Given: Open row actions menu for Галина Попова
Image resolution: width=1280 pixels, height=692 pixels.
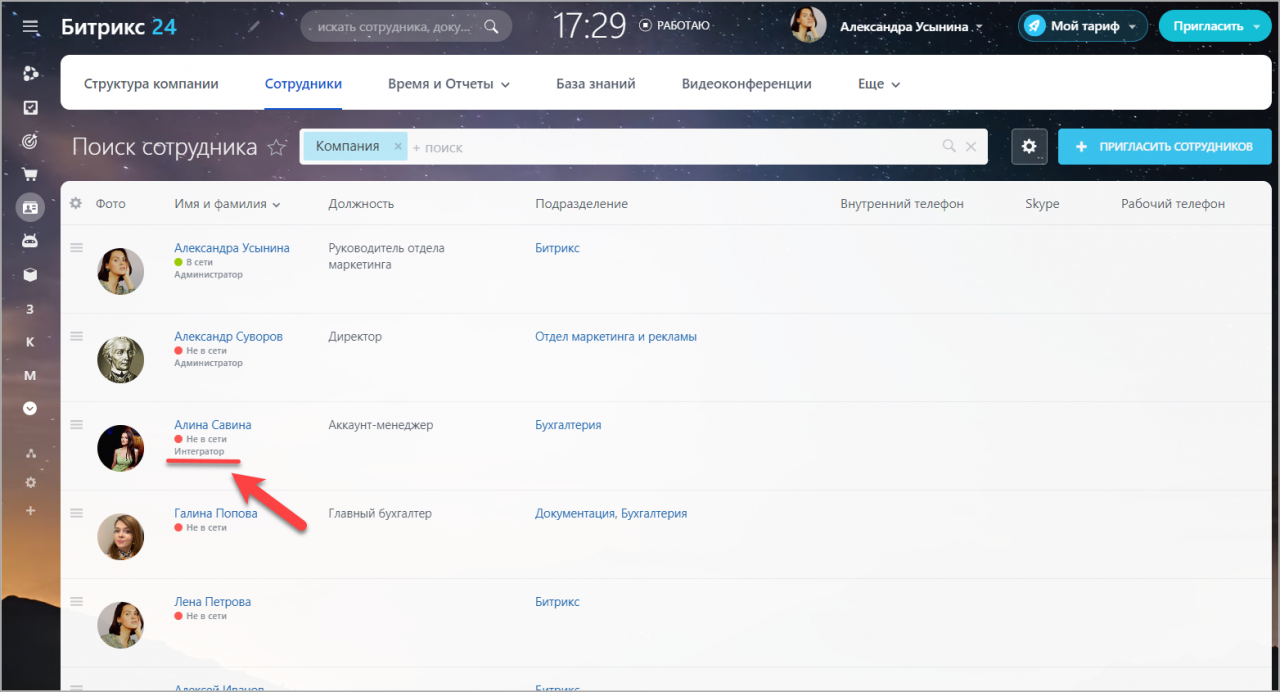Looking at the screenshot, I should 76,513.
